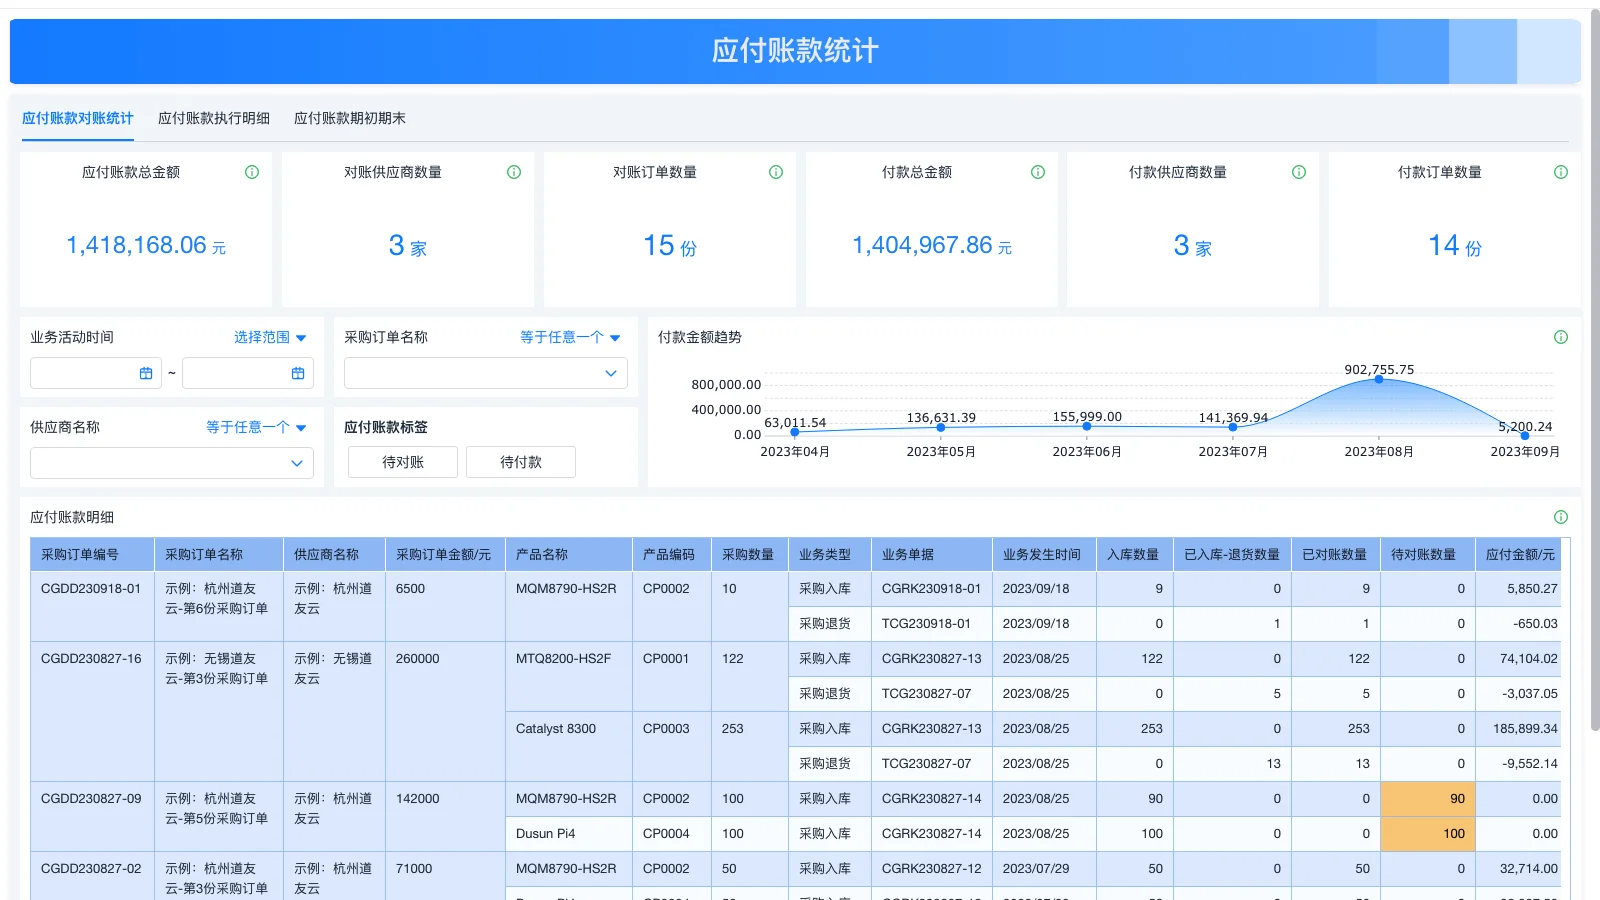1600x900 pixels.
Task: Click -9,552.14 payable amount cell
Action: 1518,764
